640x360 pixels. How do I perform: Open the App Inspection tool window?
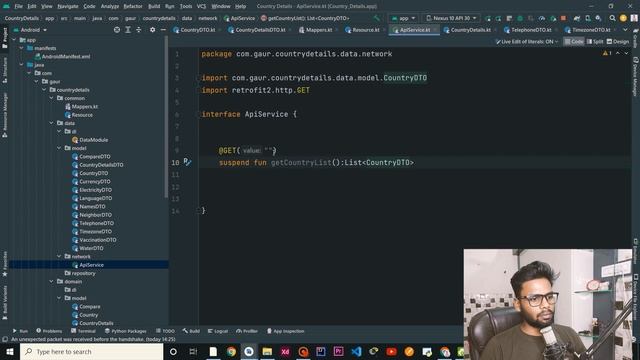(285, 331)
